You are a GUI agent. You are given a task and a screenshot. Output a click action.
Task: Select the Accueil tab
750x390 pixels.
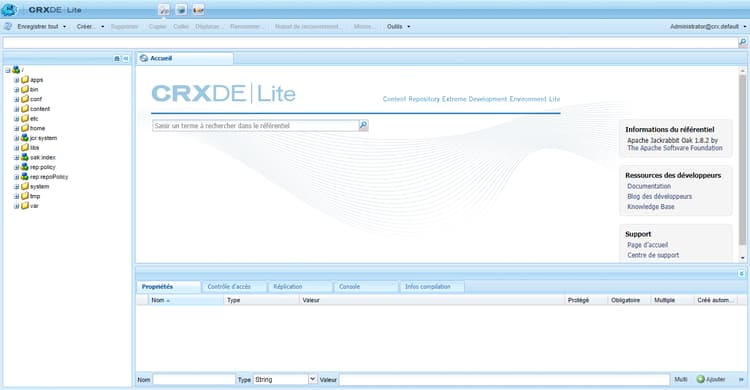click(x=185, y=58)
